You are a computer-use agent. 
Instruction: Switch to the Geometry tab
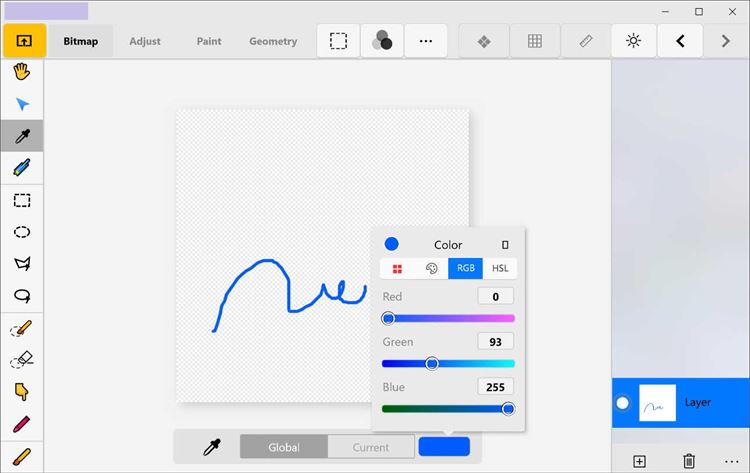coord(273,41)
